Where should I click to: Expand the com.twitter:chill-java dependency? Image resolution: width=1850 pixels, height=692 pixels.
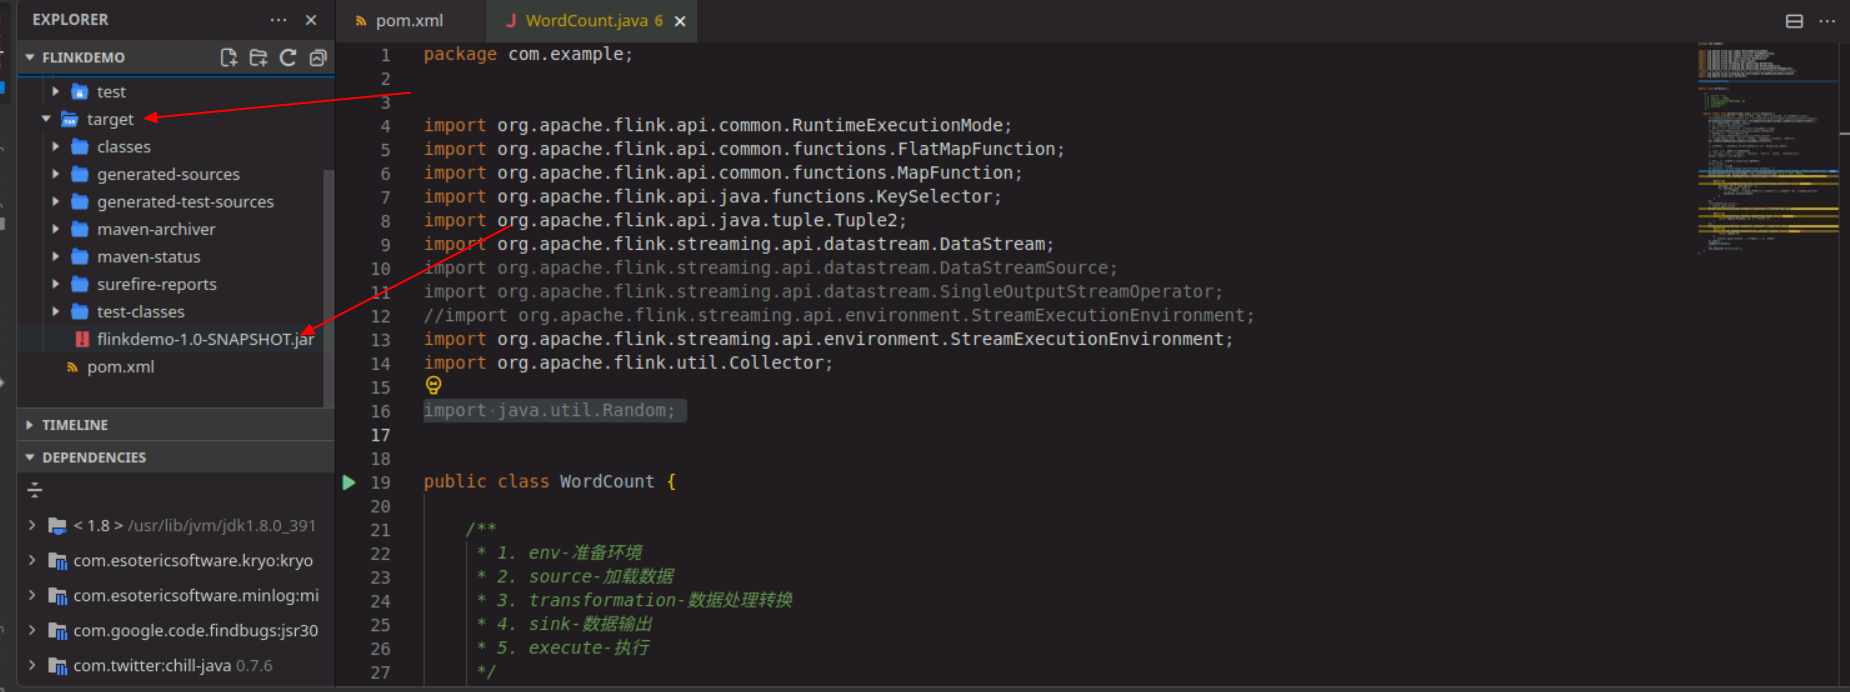[x=32, y=665]
